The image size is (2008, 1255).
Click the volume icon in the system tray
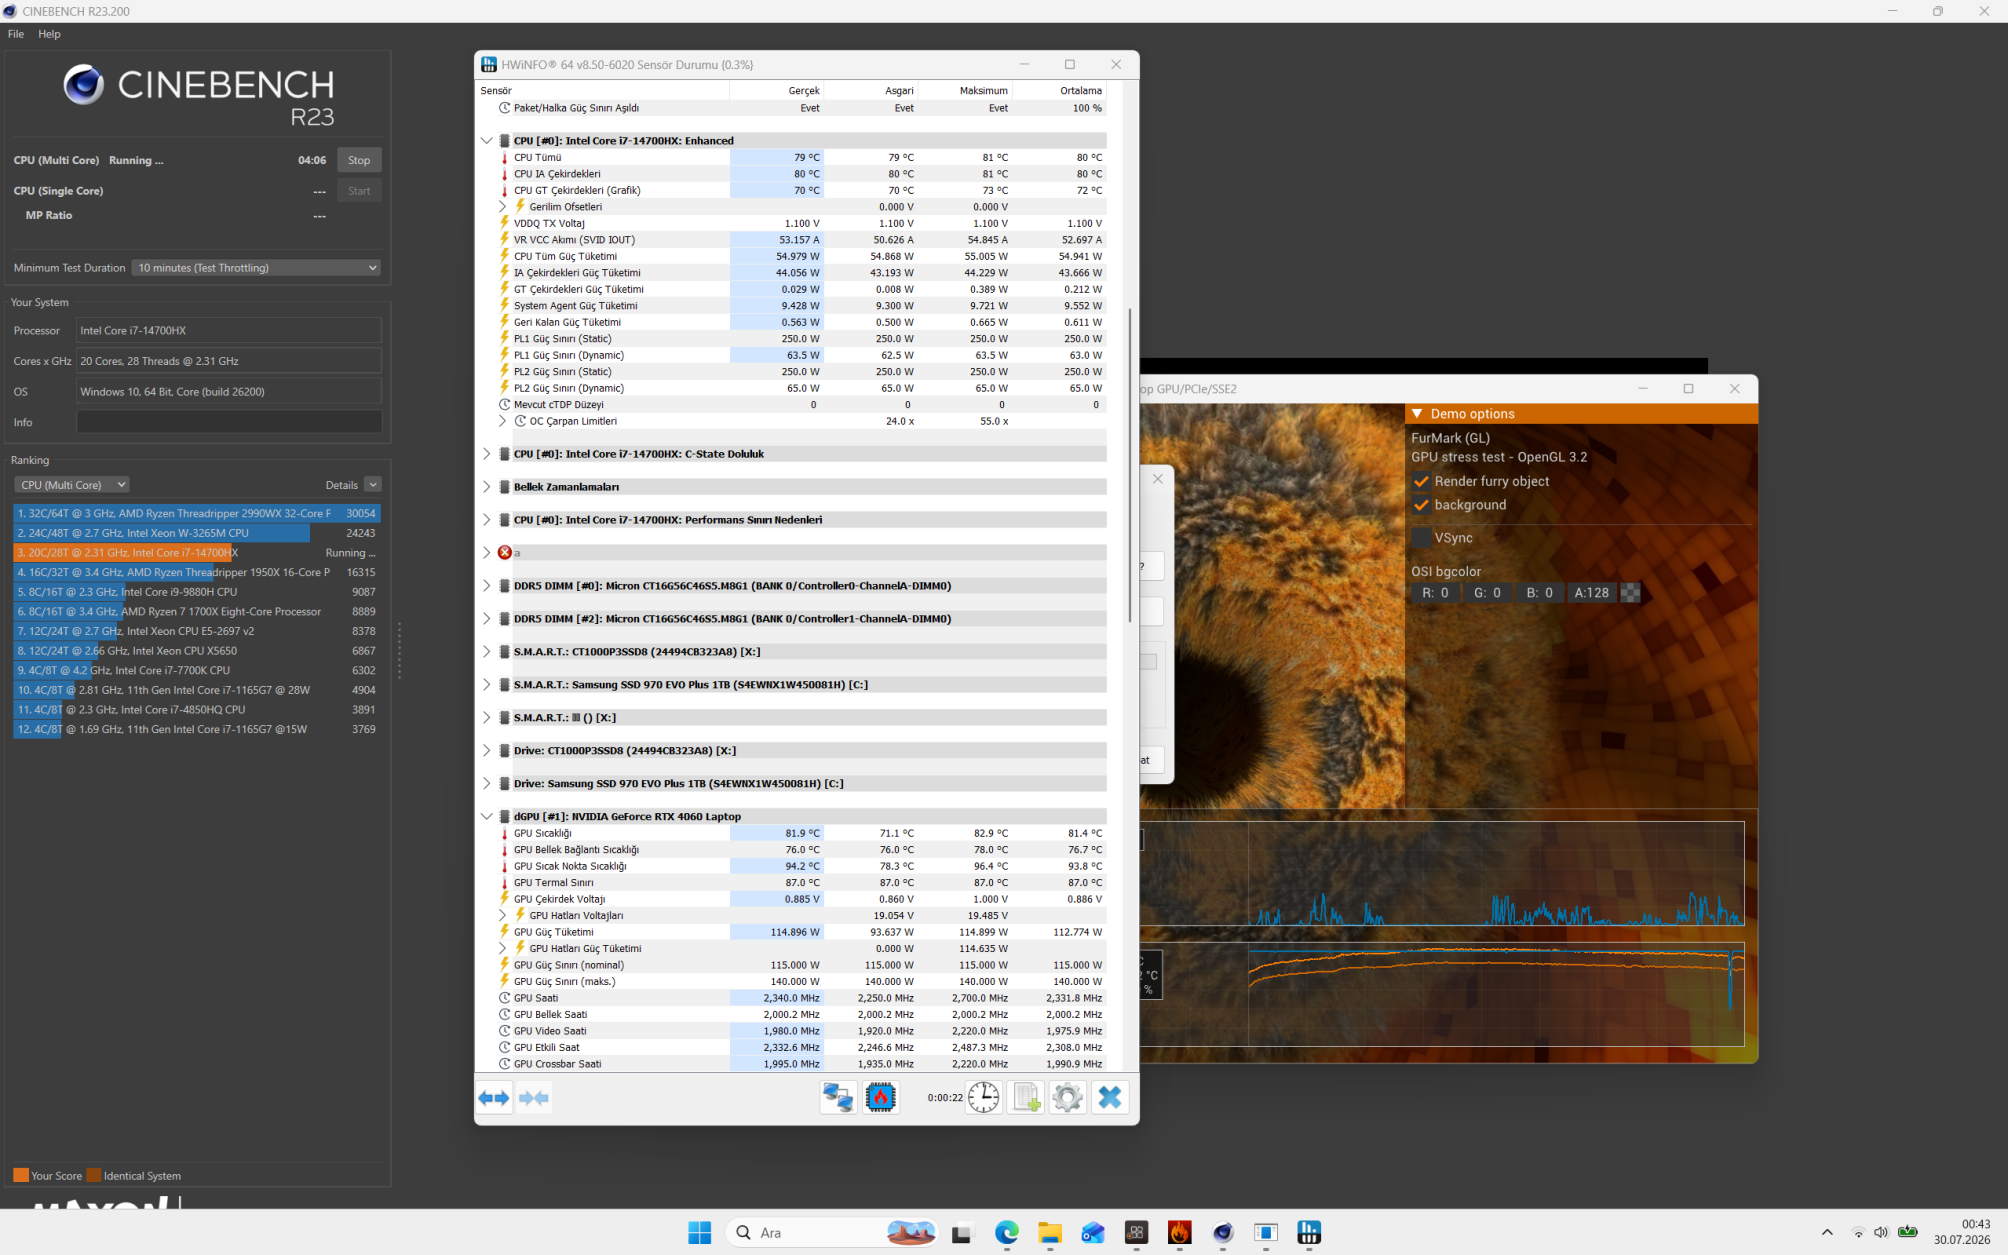coord(1881,1233)
